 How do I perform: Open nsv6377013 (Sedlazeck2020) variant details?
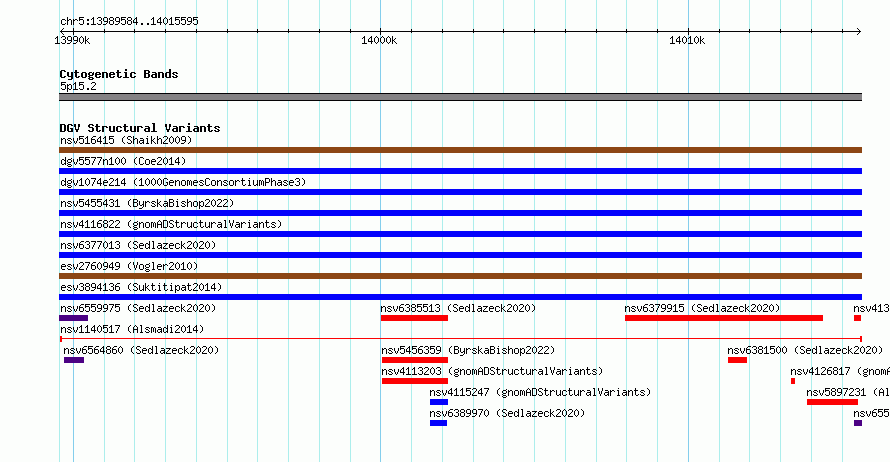[x=138, y=245]
